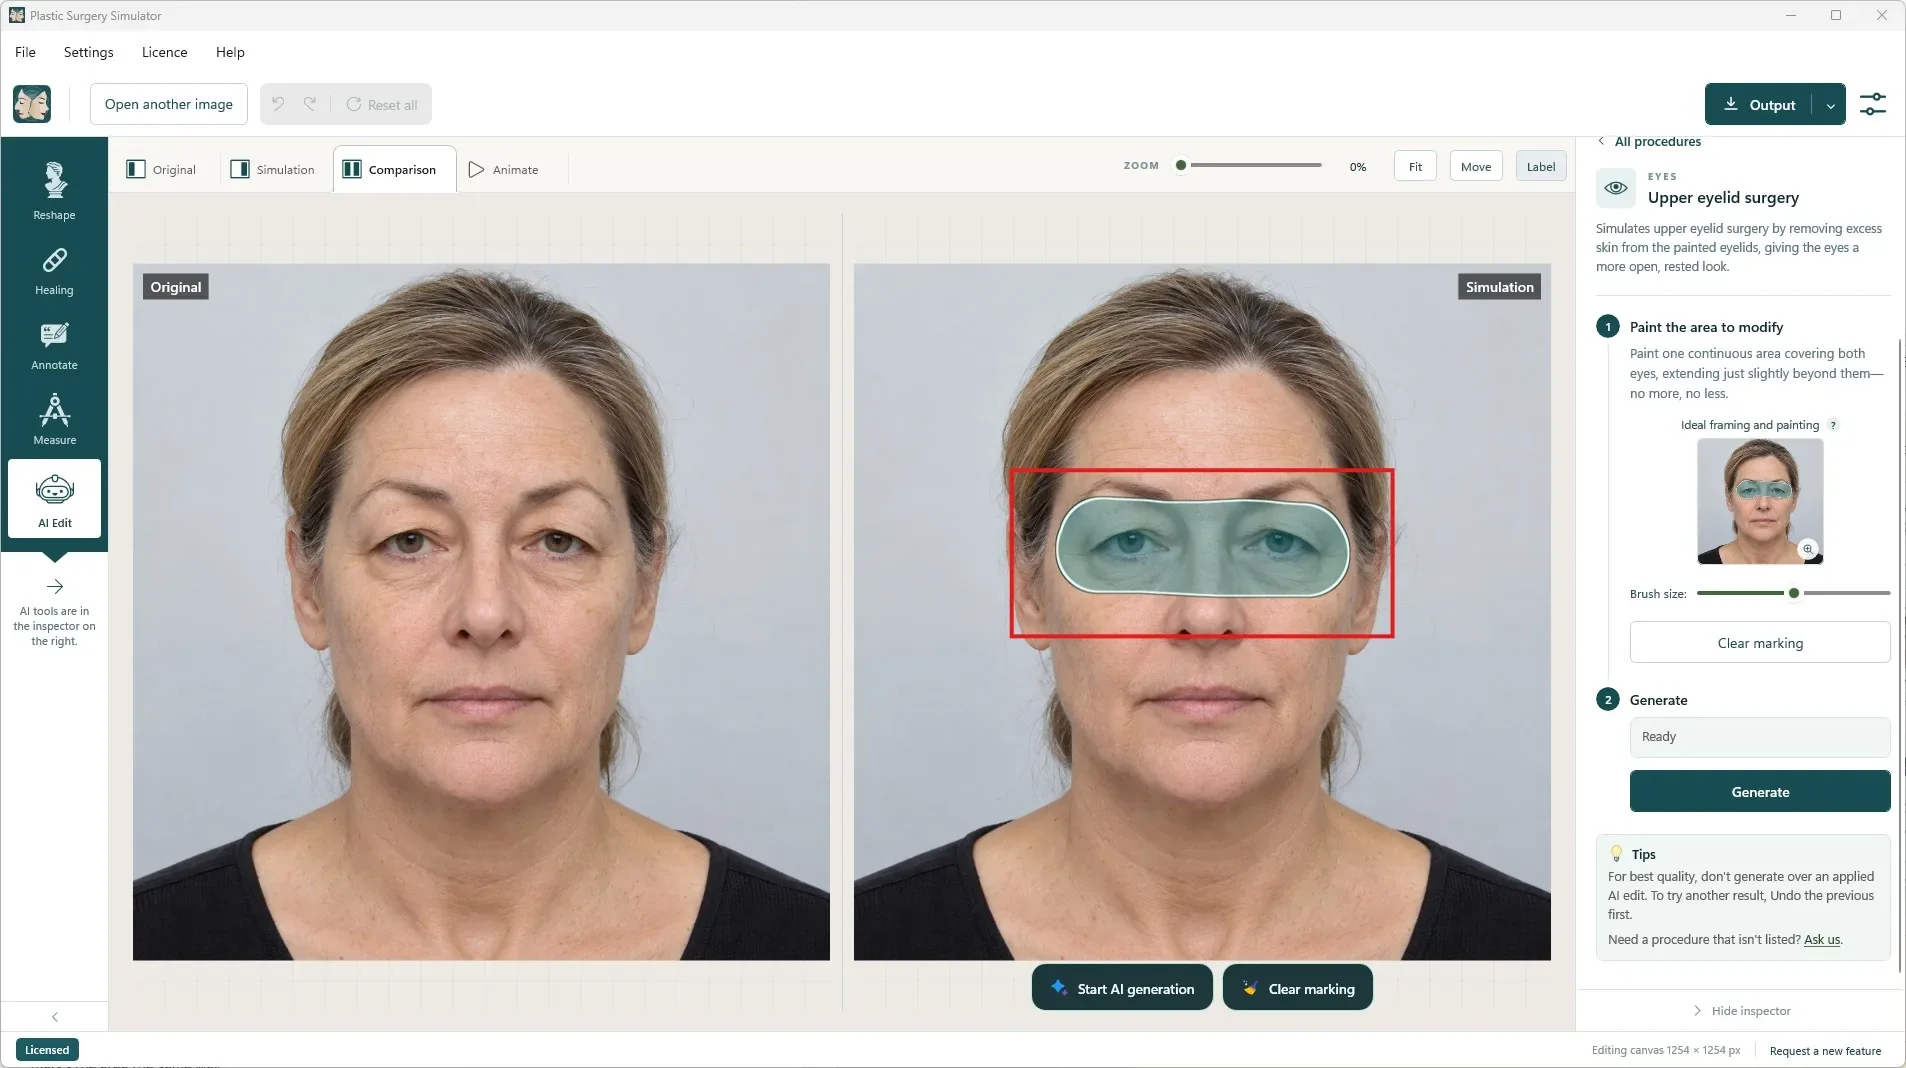Toggle the Move mode button
Viewport: 1906px width, 1068px height.
(1476, 166)
